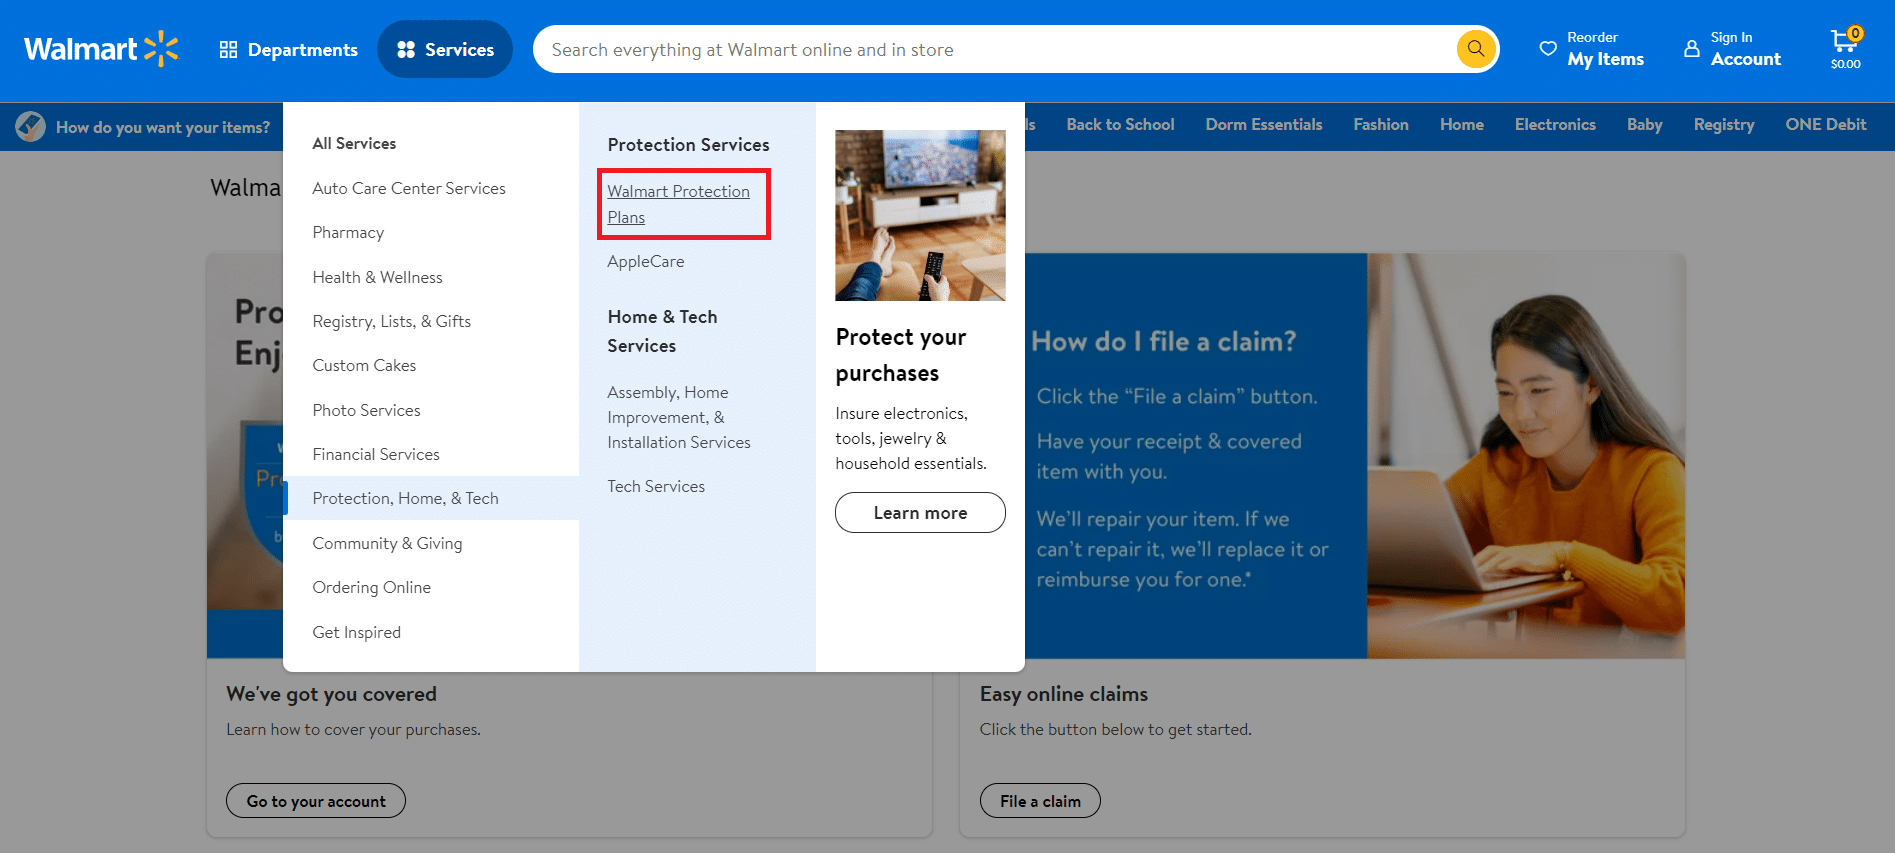Open Community & Giving category
Image resolution: width=1895 pixels, height=853 pixels.
click(x=387, y=543)
